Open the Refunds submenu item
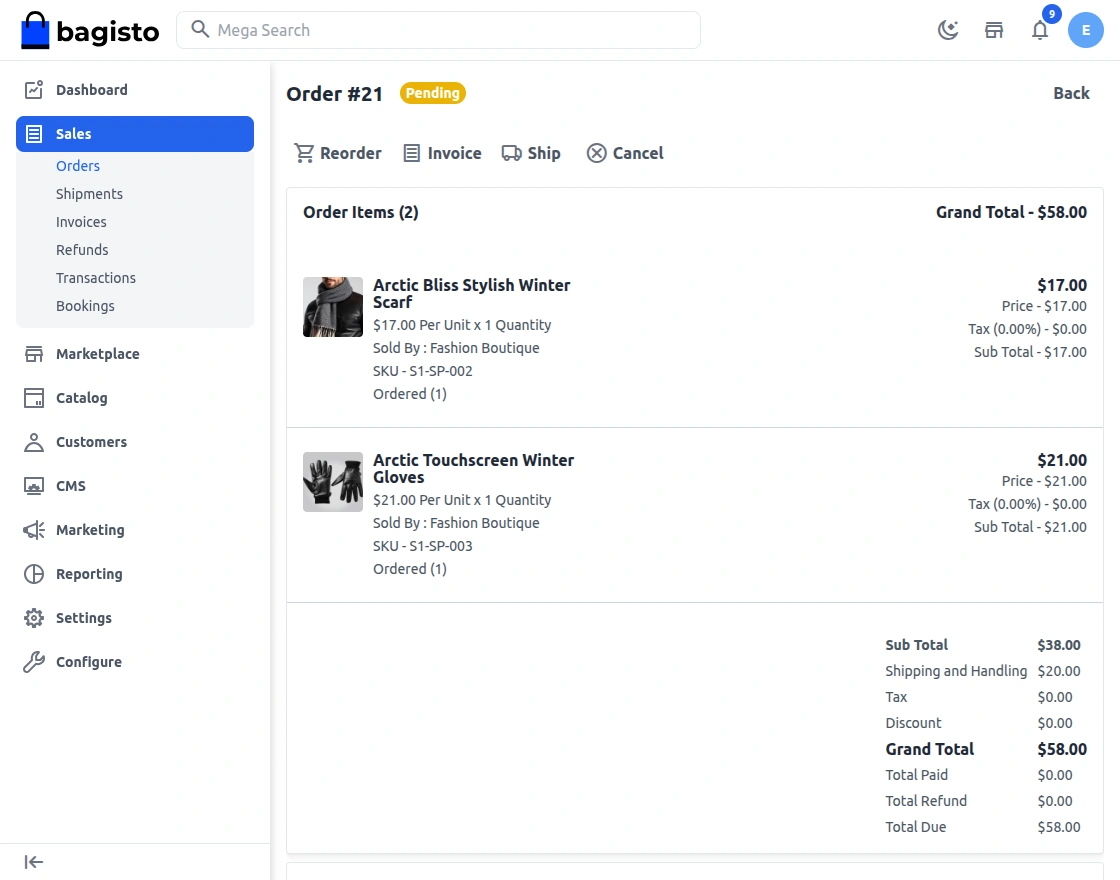This screenshot has width=1120, height=880. [82, 250]
